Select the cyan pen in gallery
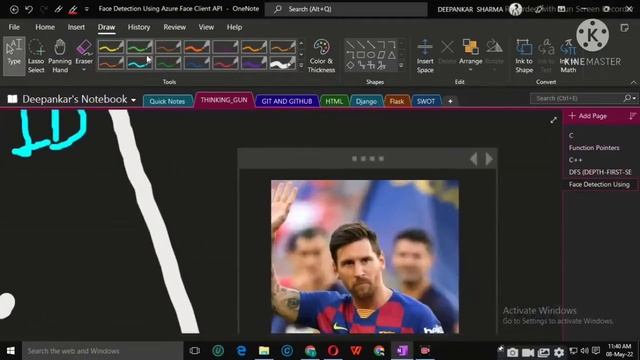This screenshot has width=640, height=360. (139, 63)
